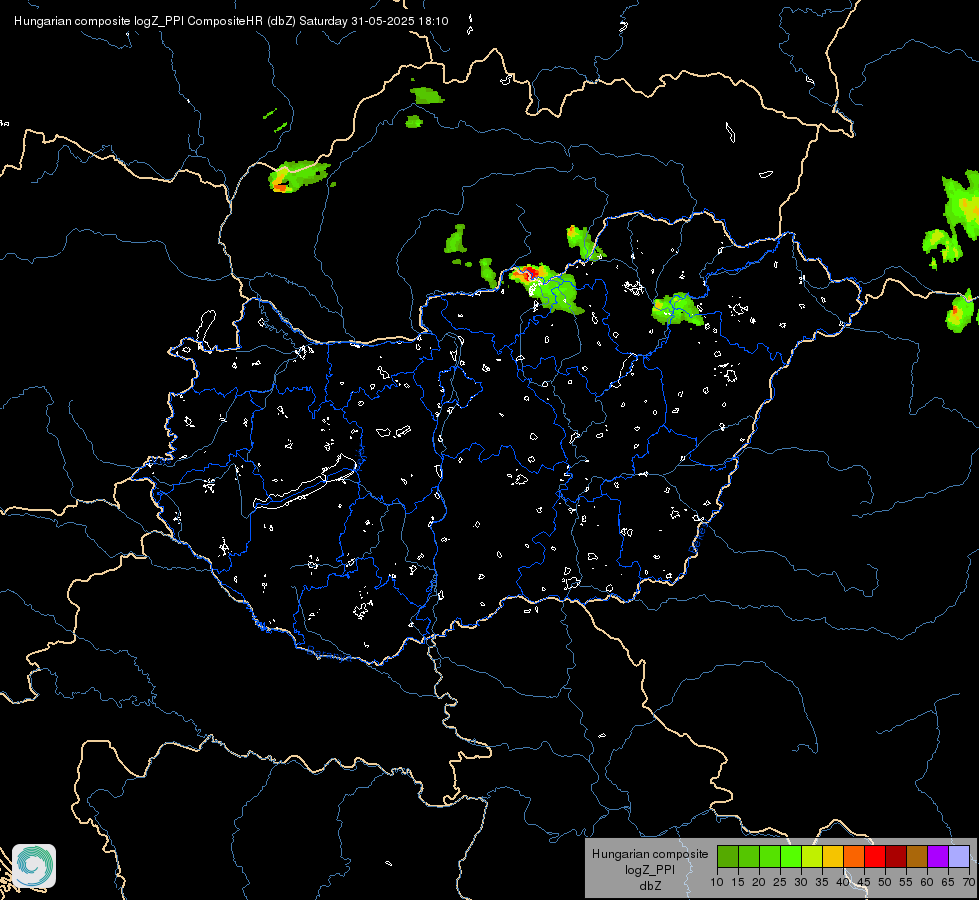Image resolution: width=979 pixels, height=900 pixels.
Task: Select the 35-40 dBZ yellow swatch
Action: click(x=833, y=856)
